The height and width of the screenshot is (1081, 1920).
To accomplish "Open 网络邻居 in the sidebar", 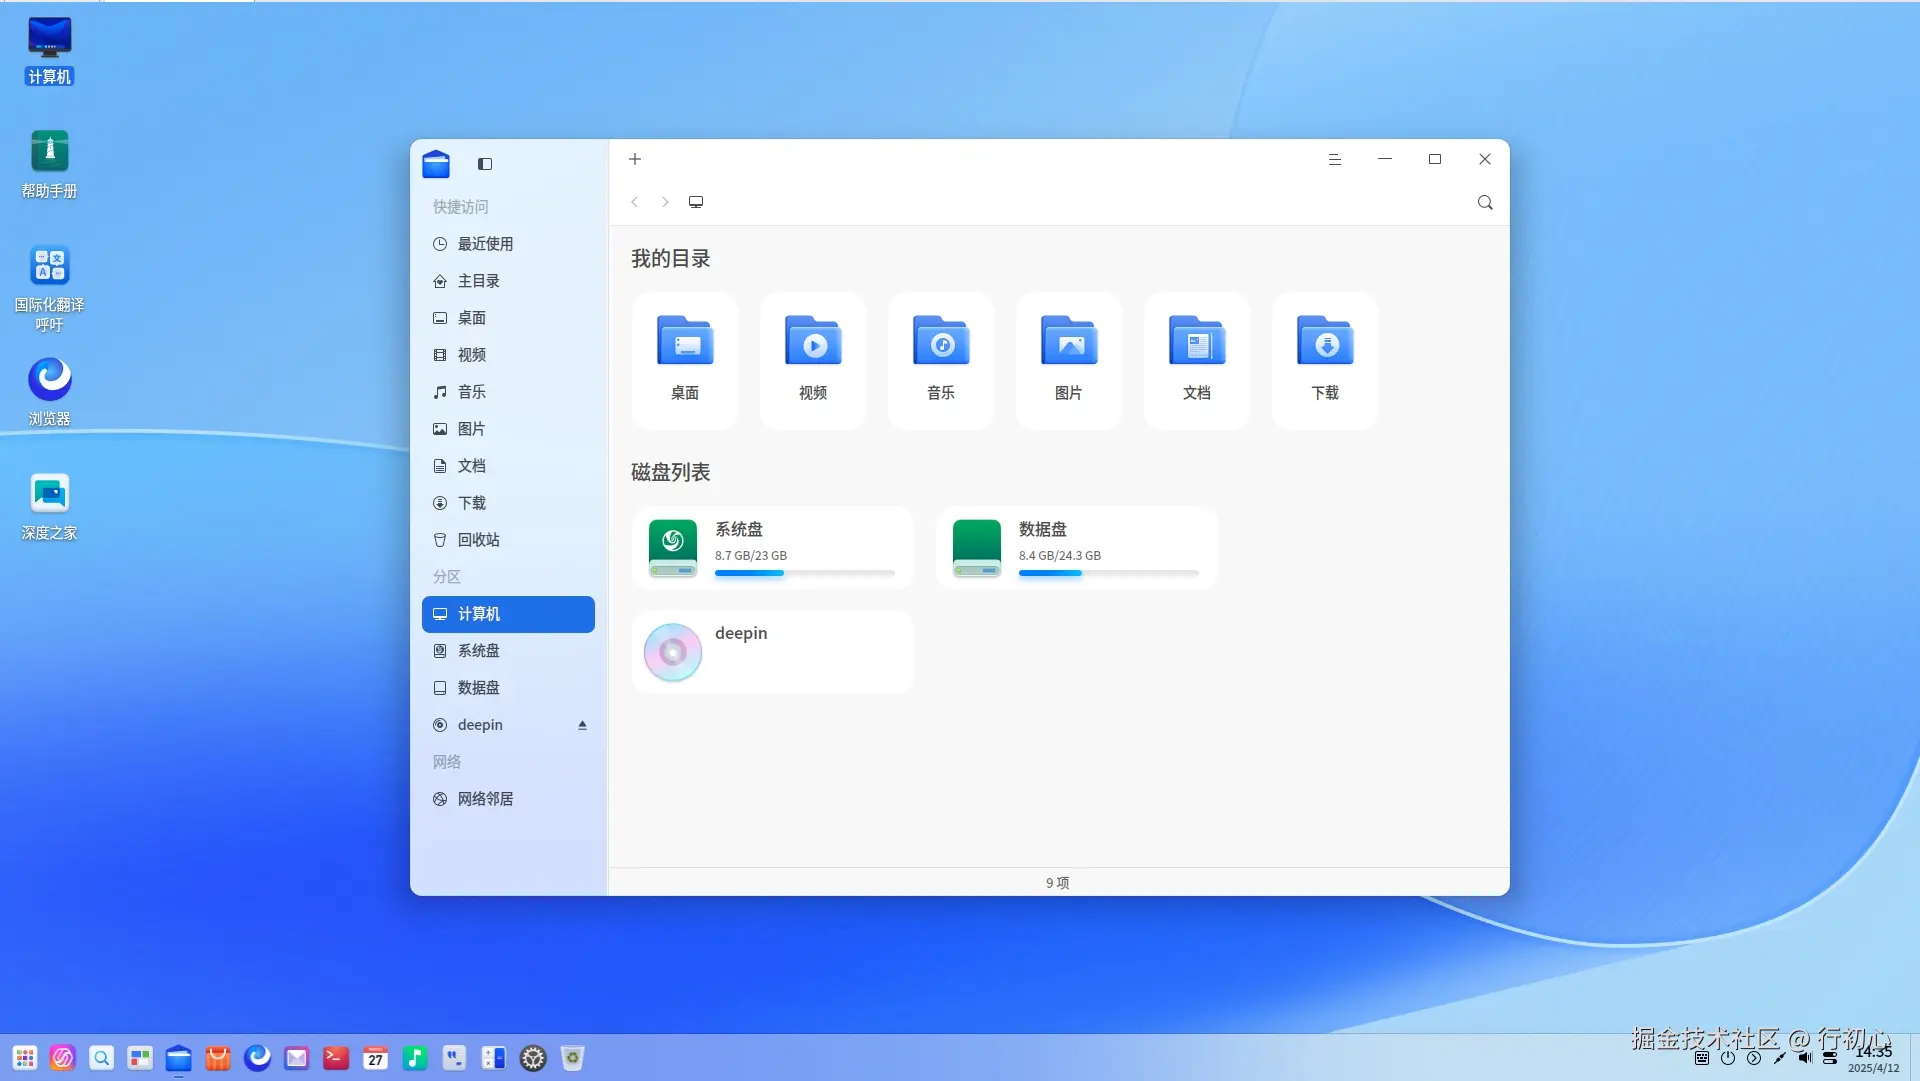I will point(485,799).
